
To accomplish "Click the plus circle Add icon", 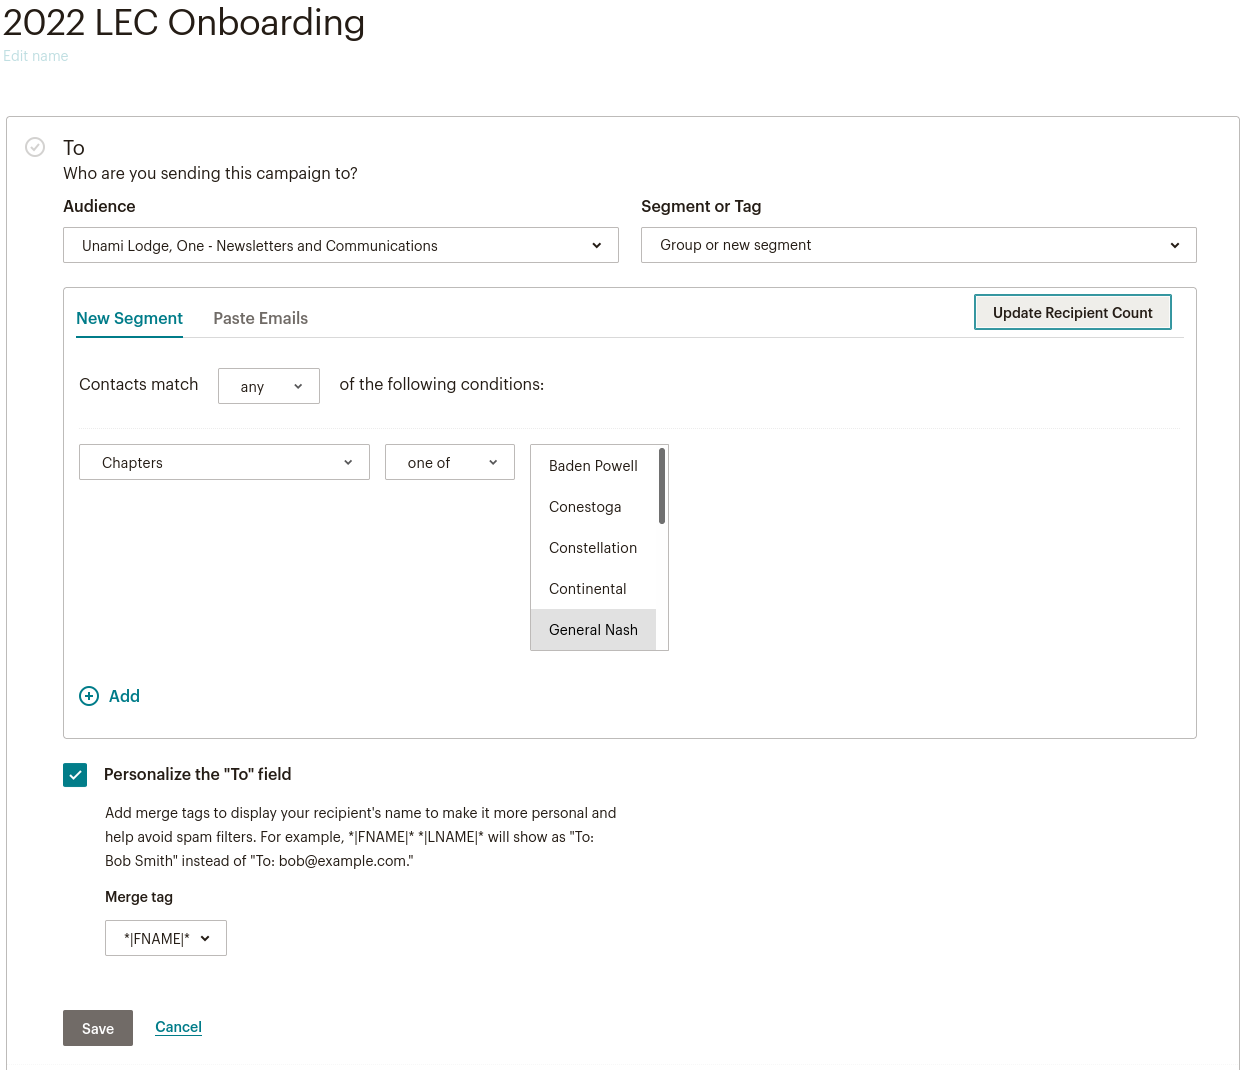I will tap(89, 696).
